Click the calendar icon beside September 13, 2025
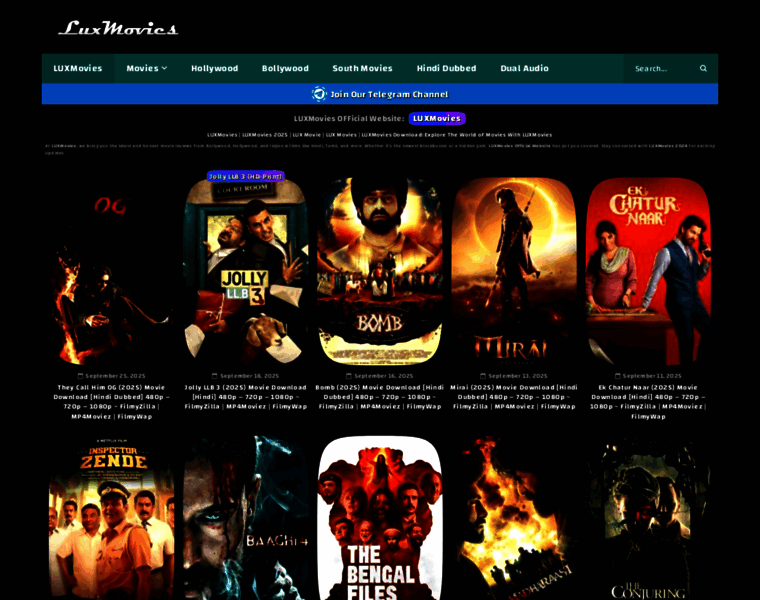This screenshot has width=760, height=600. coord(483,376)
